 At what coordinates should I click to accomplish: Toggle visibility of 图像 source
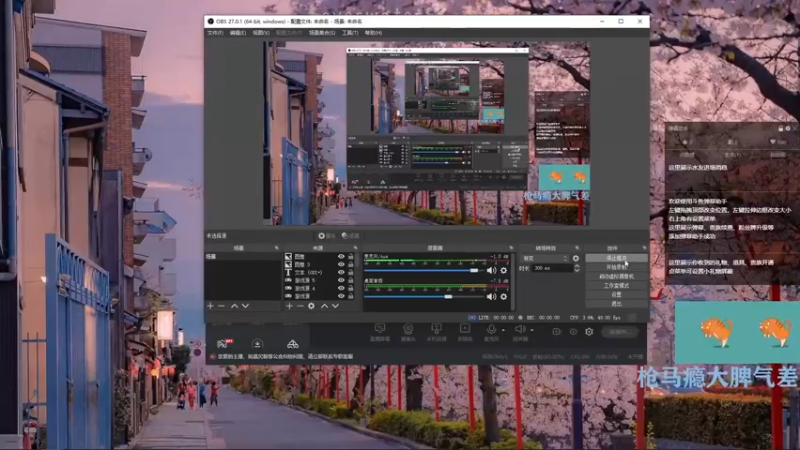tap(341, 257)
